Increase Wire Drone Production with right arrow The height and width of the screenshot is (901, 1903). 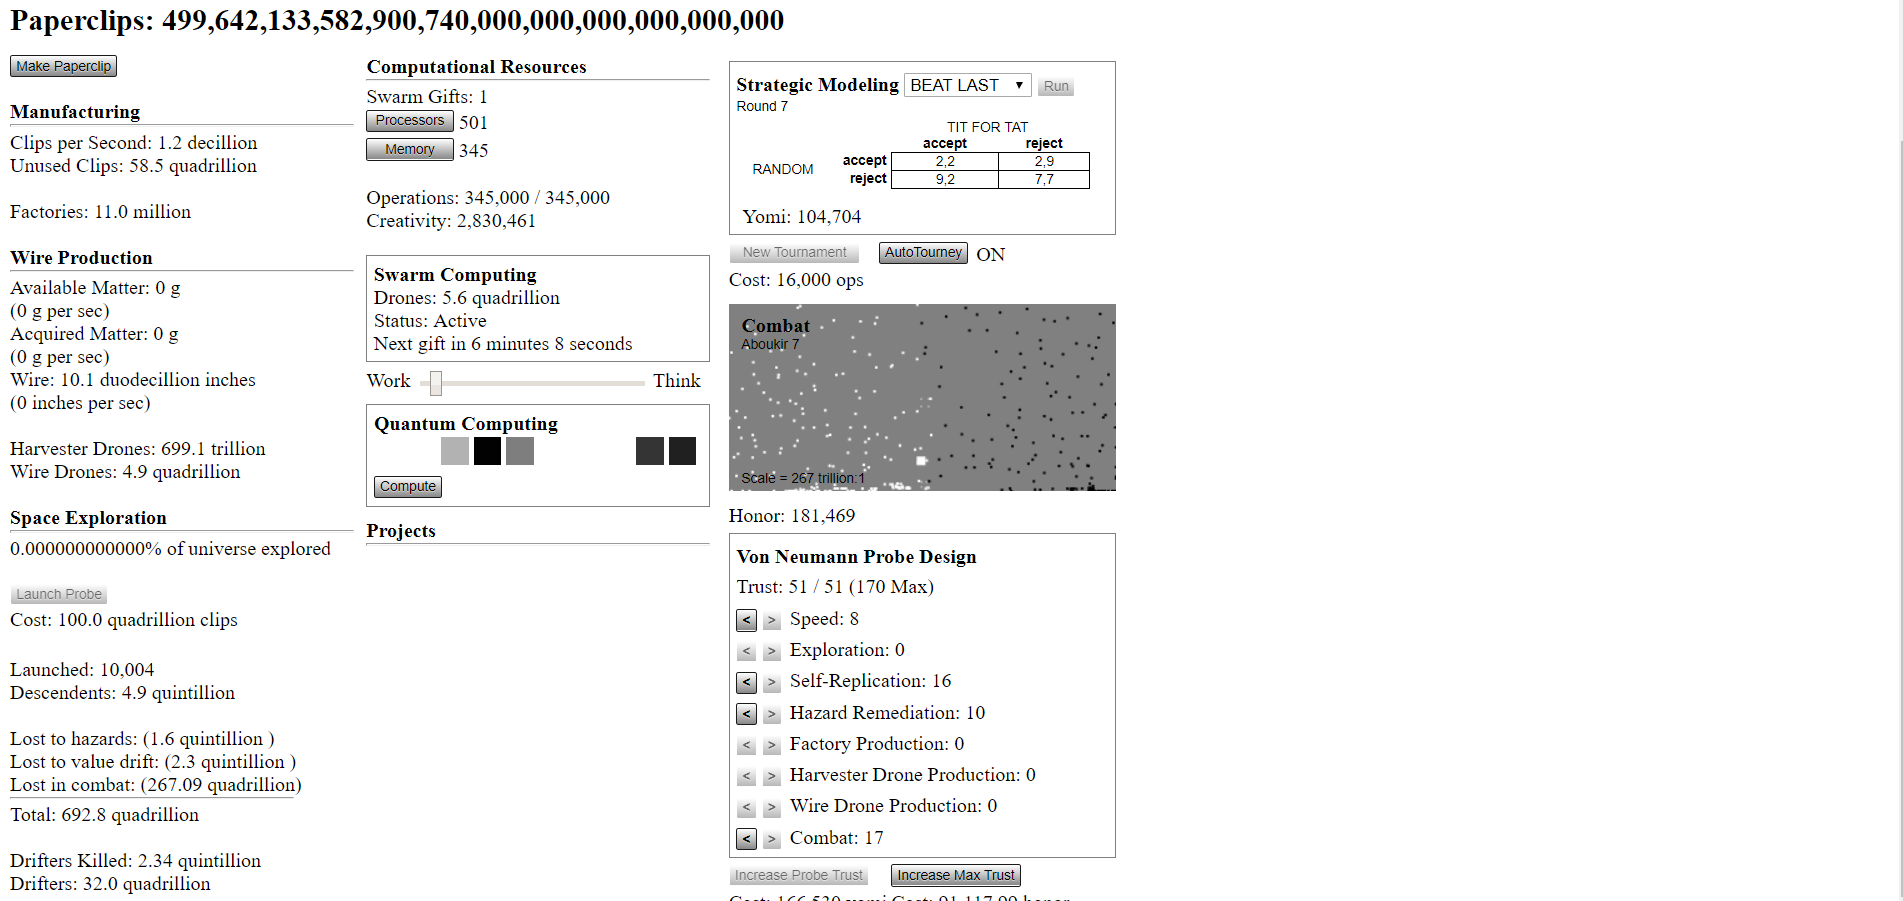[x=771, y=807]
